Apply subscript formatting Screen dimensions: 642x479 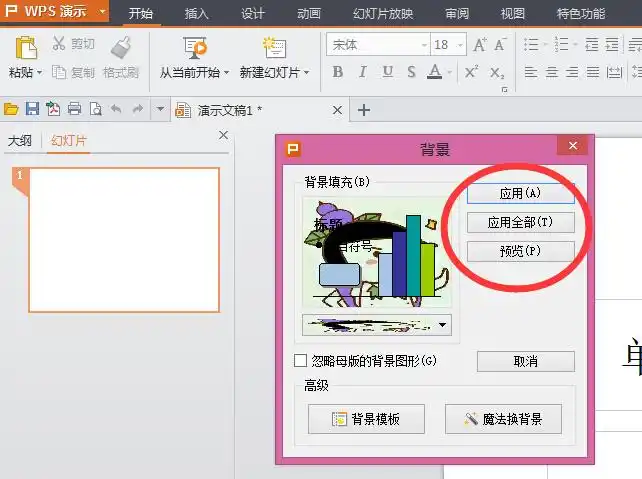pos(497,73)
